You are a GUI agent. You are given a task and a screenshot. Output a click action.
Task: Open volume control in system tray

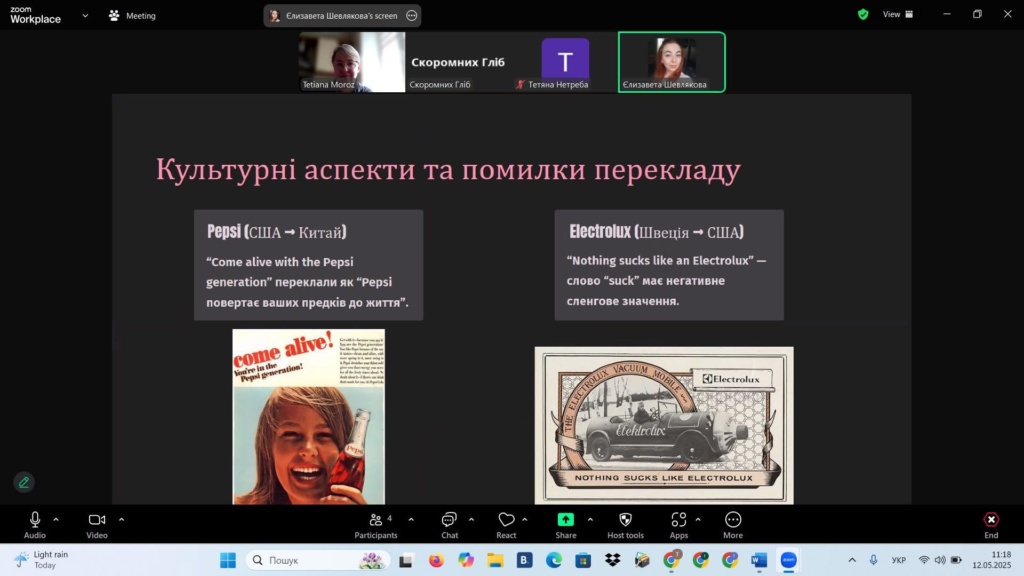tap(940, 560)
